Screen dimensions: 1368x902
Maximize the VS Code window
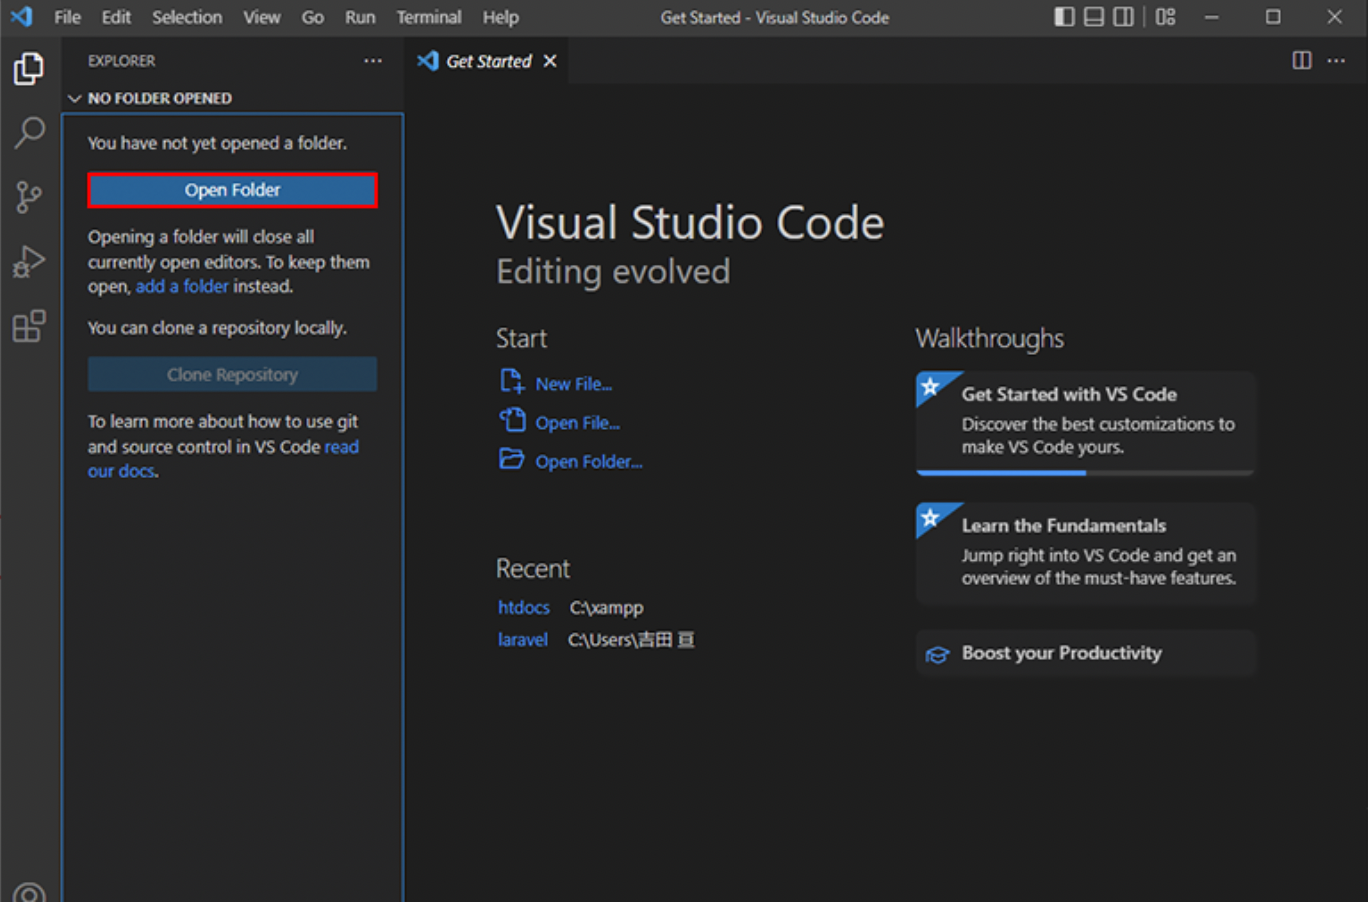coord(1273,17)
